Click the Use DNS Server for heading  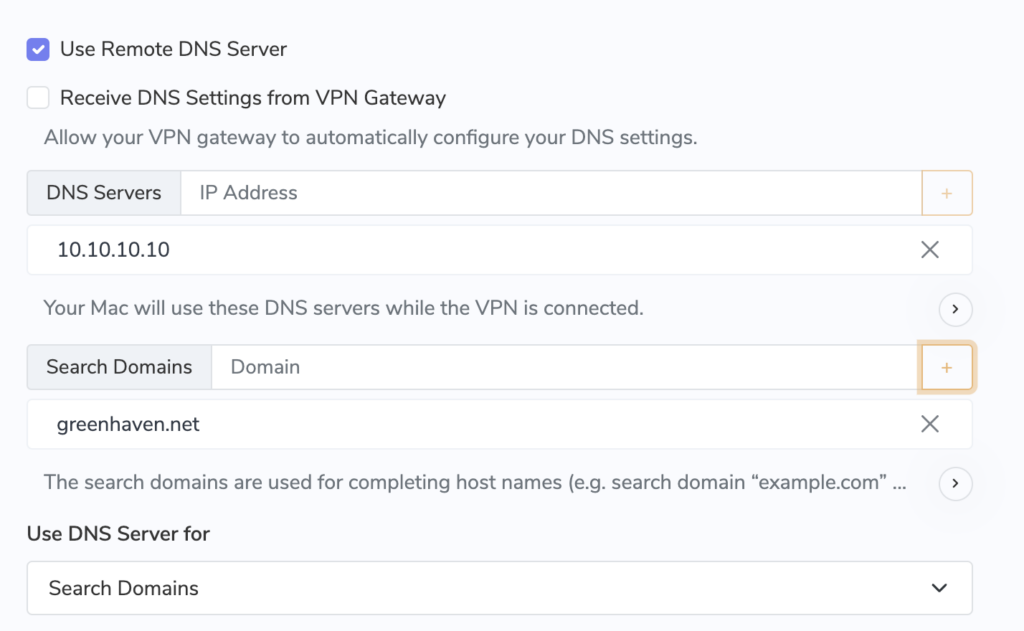(x=118, y=533)
